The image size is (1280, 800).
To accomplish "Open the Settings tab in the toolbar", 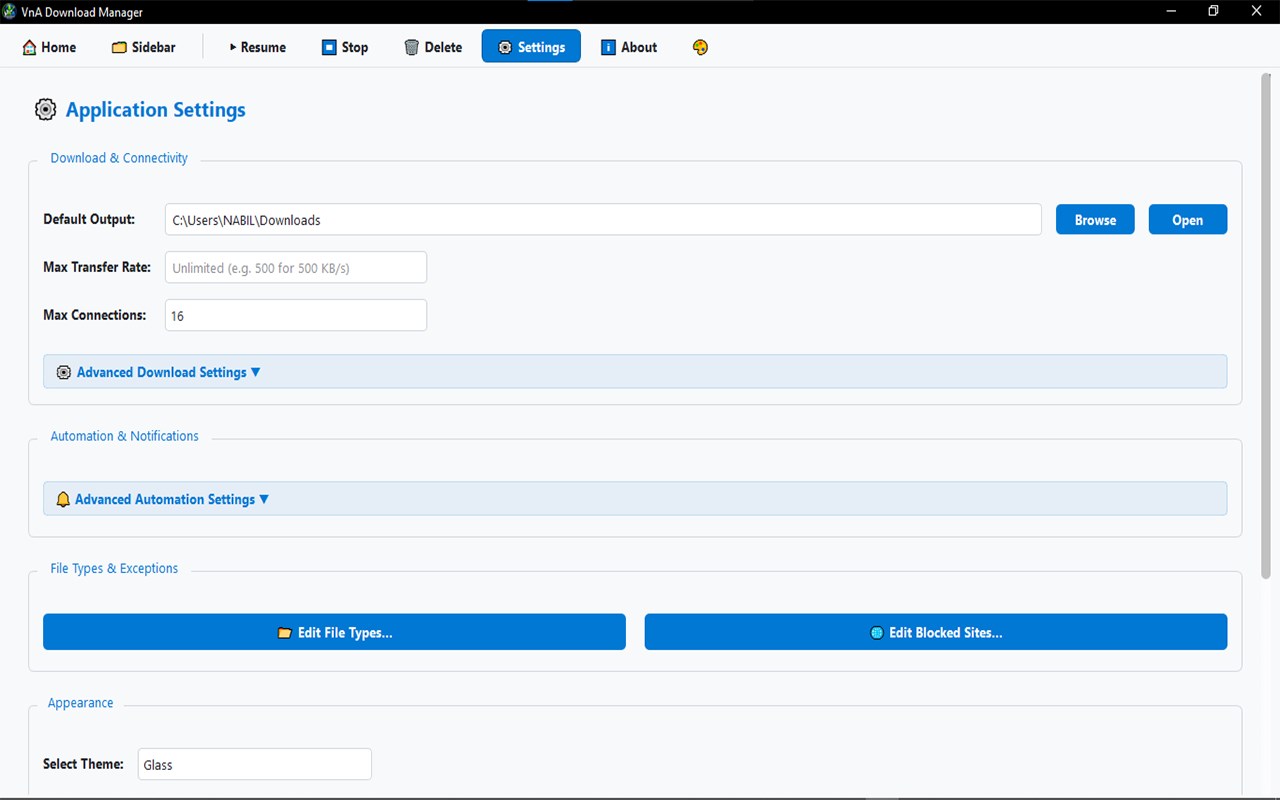I will pyautogui.click(x=531, y=47).
